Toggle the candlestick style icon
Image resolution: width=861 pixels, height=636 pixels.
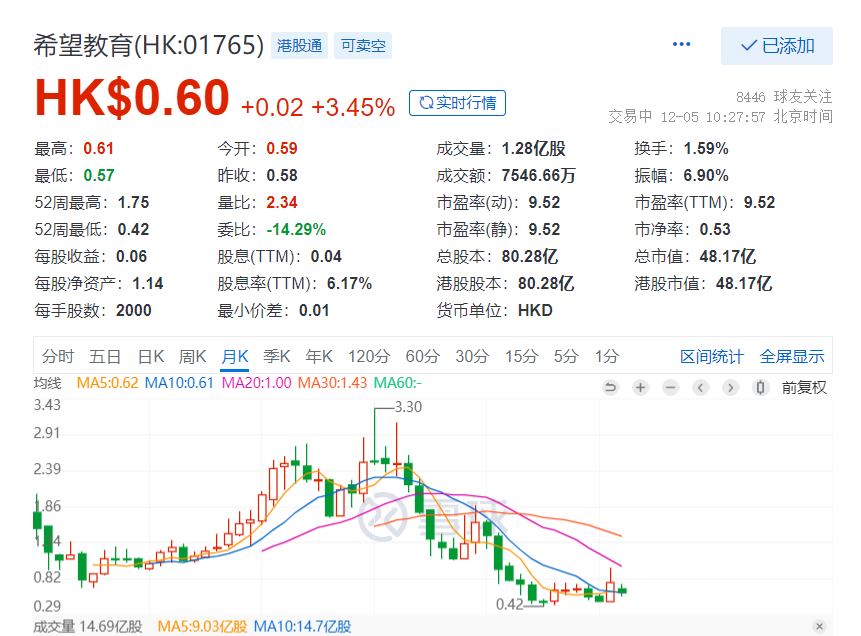point(761,388)
